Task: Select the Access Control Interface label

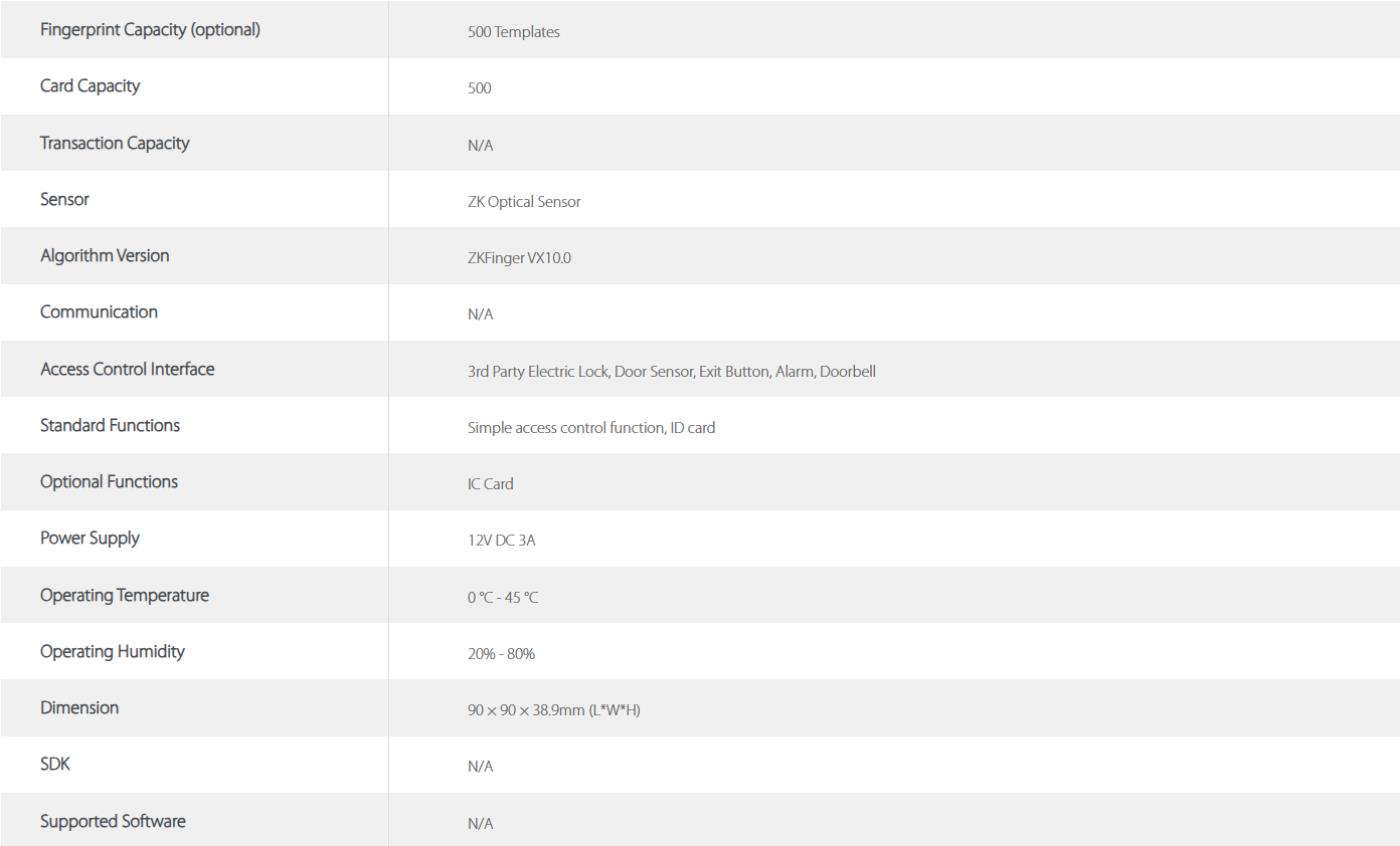Action: [x=127, y=369]
